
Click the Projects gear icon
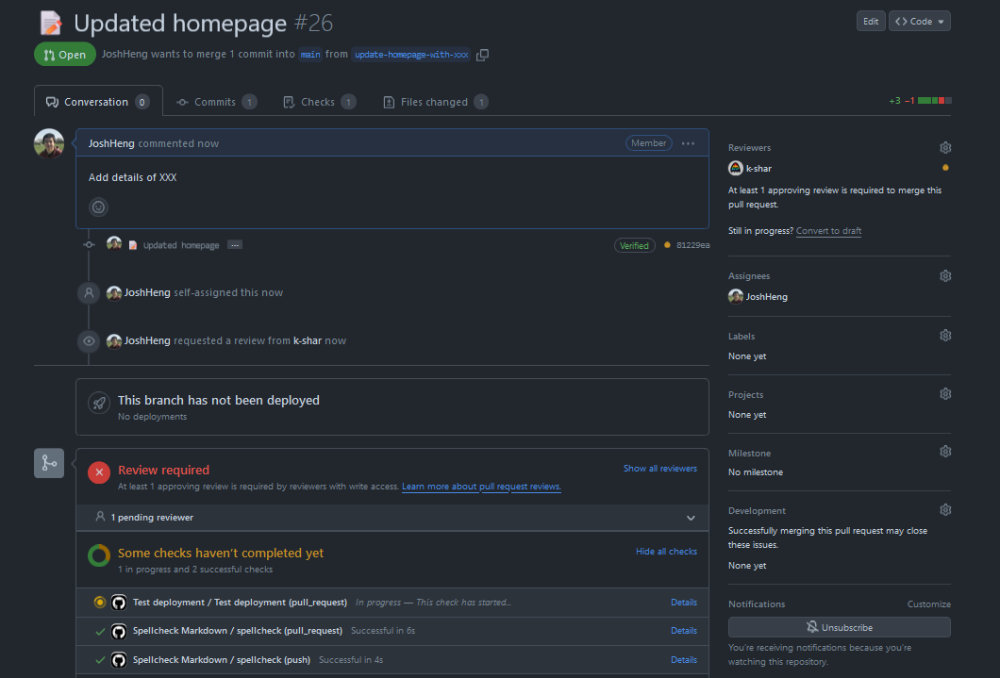click(945, 394)
